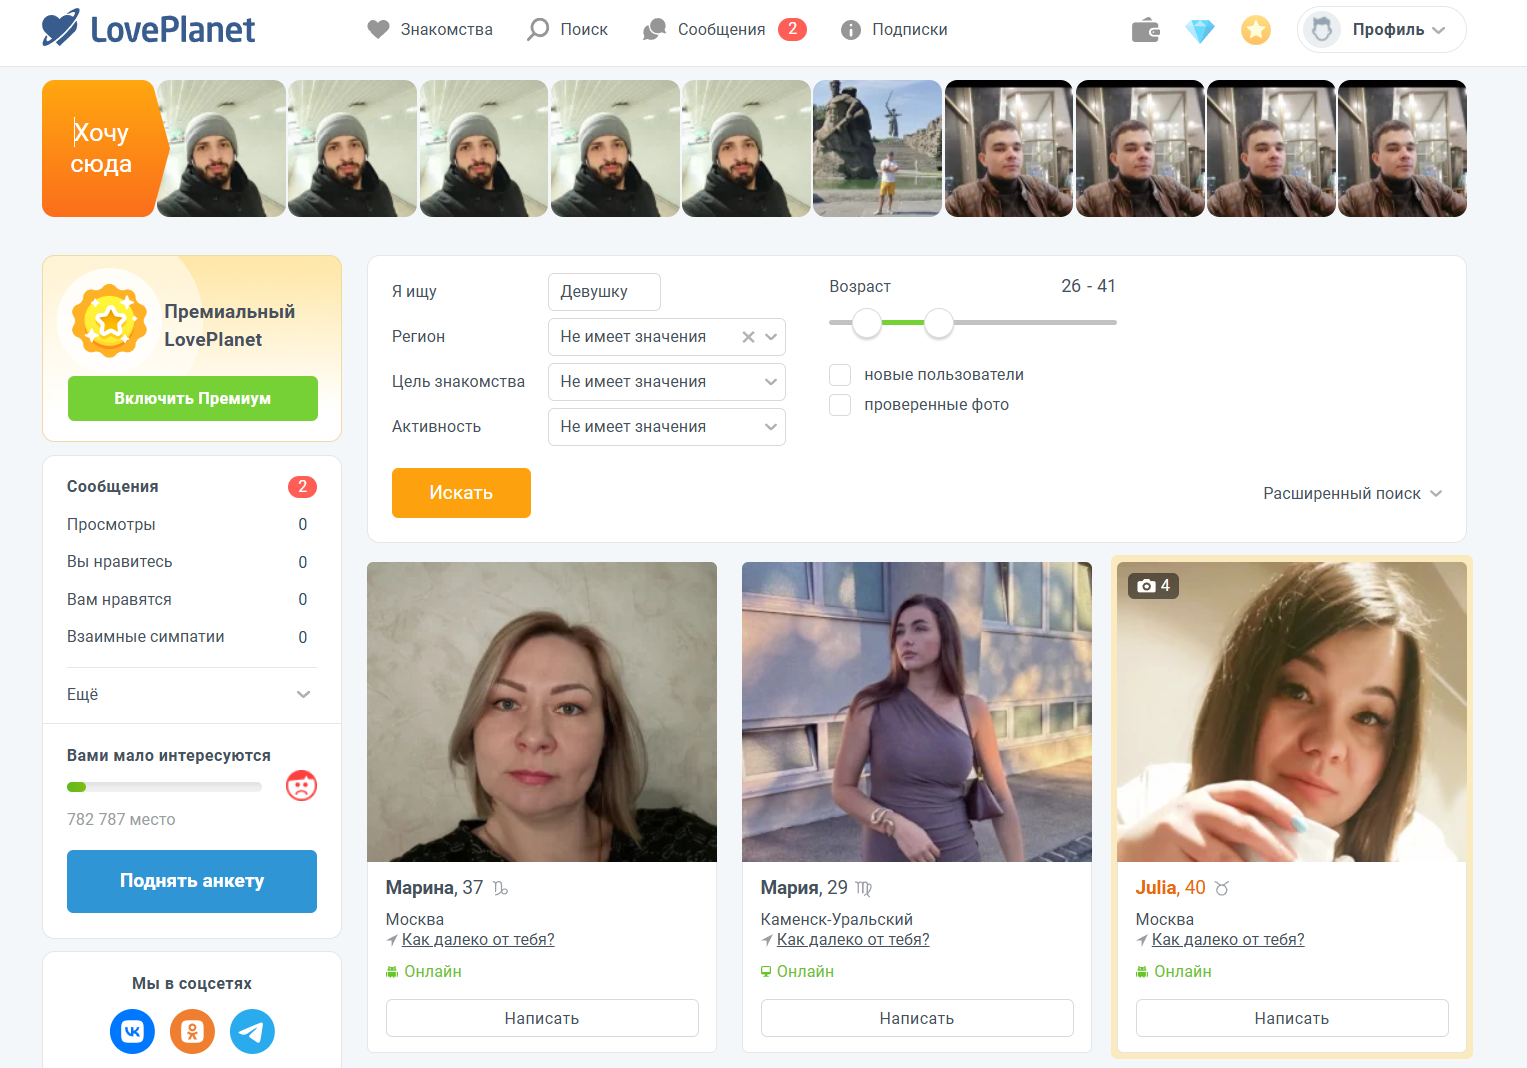Open Julia's name link
Image resolution: width=1527 pixels, height=1068 pixels.
pyautogui.click(x=1156, y=888)
